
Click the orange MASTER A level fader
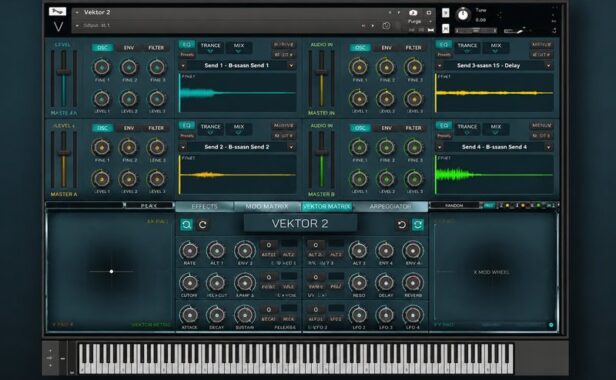[x=64, y=160]
